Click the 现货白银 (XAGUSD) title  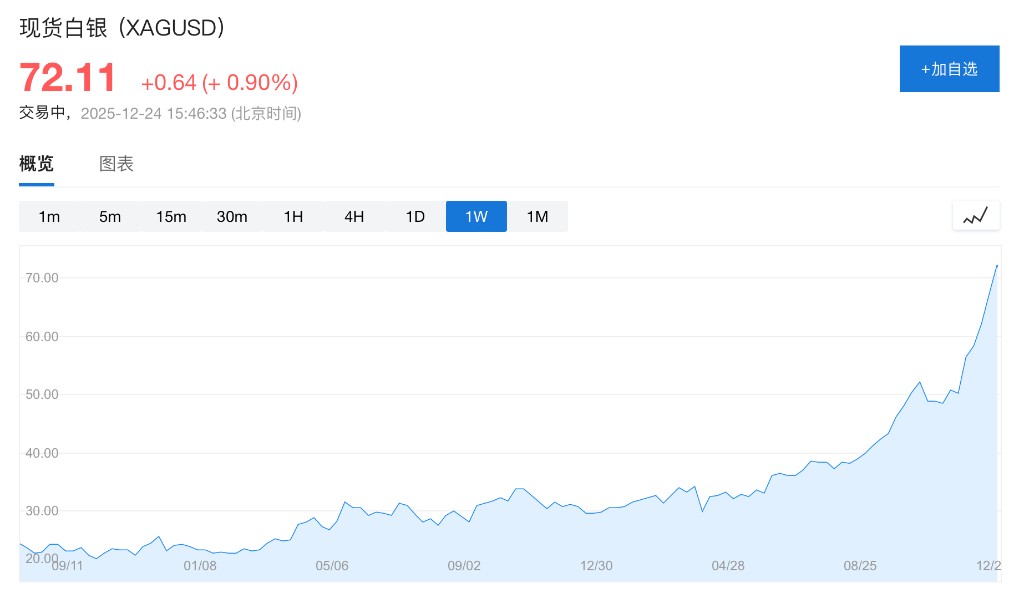pos(122,28)
